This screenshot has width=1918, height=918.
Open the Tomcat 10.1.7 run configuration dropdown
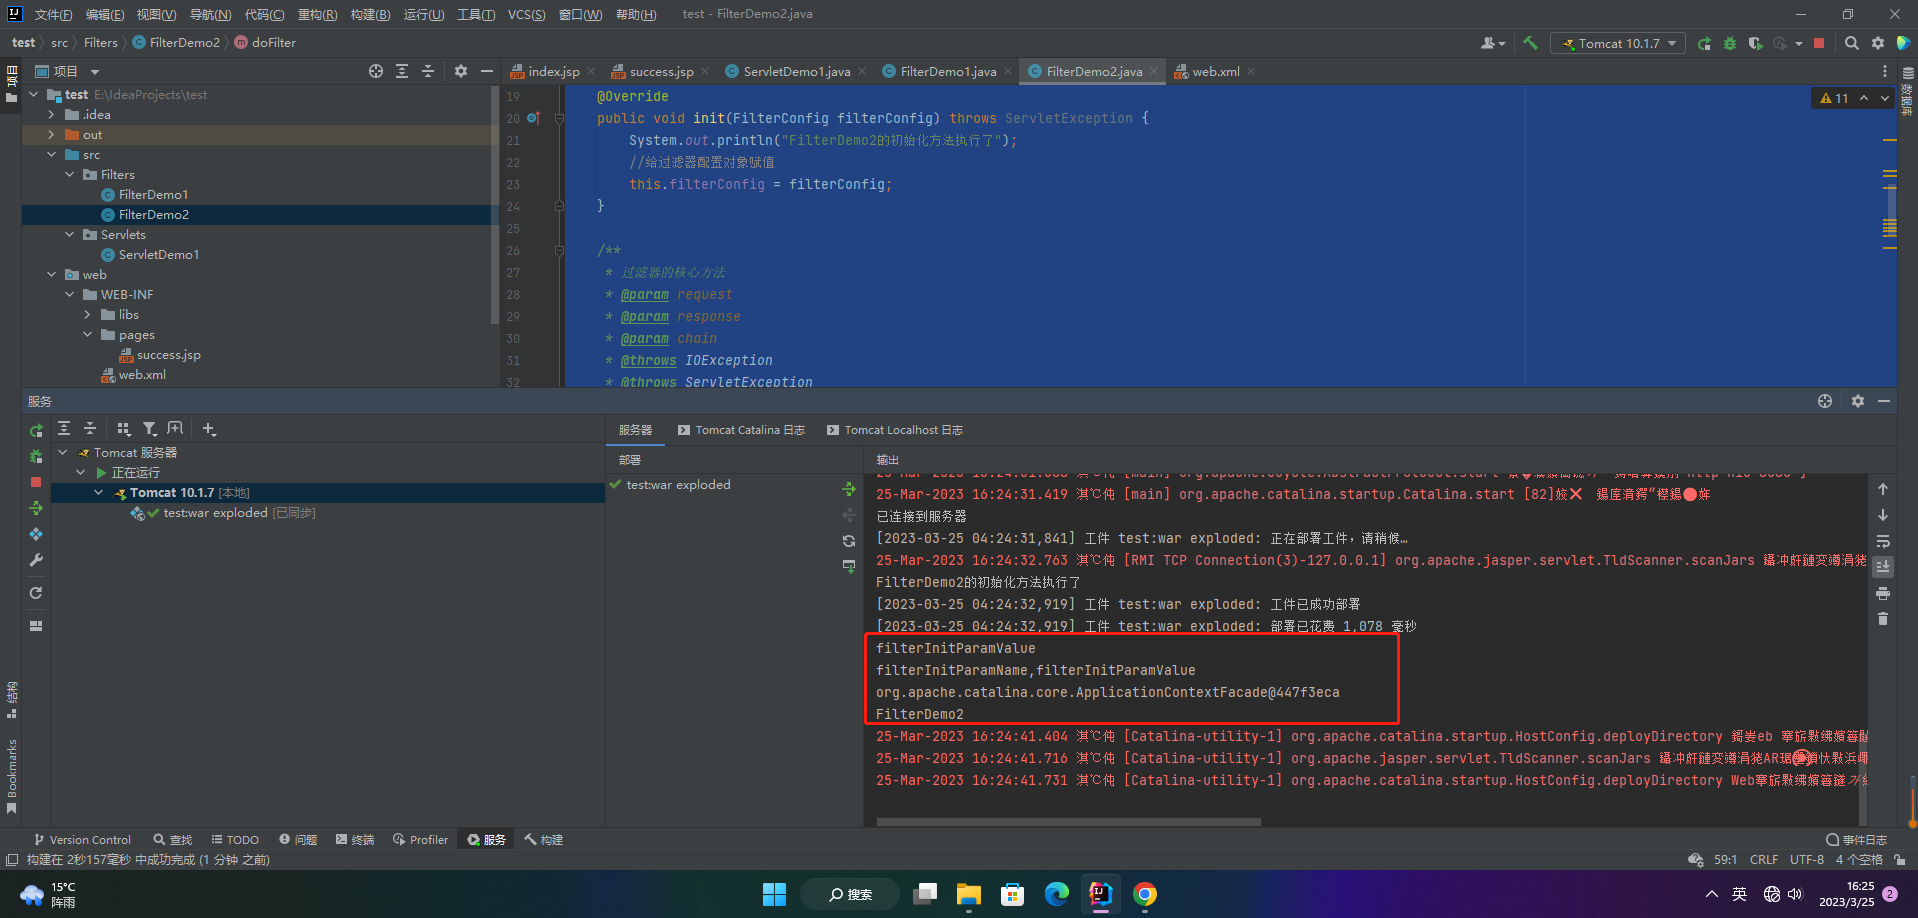click(x=1618, y=43)
